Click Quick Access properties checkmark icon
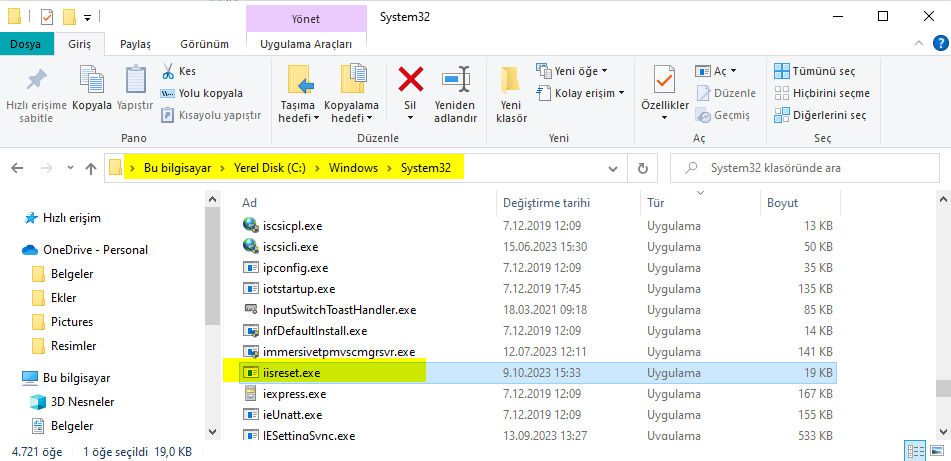Viewport: 951px width, 461px height. [x=47, y=16]
